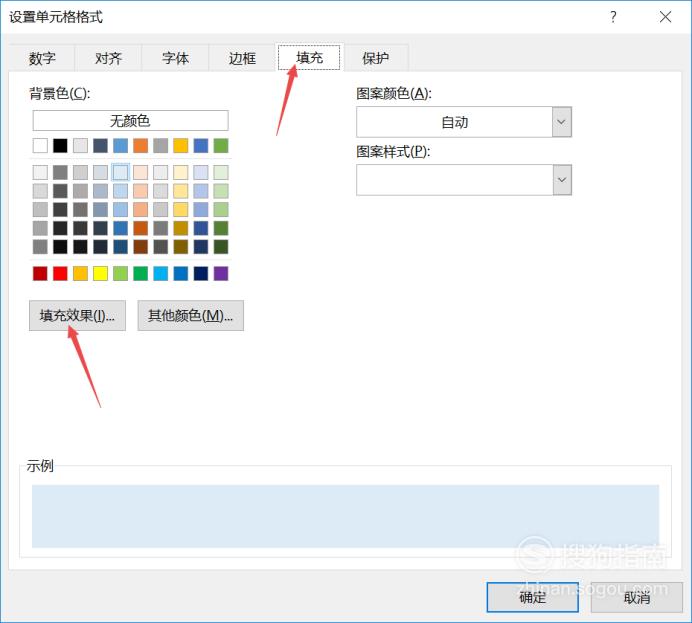
Task: Pick the bright red standard color
Action: click(x=60, y=274)
